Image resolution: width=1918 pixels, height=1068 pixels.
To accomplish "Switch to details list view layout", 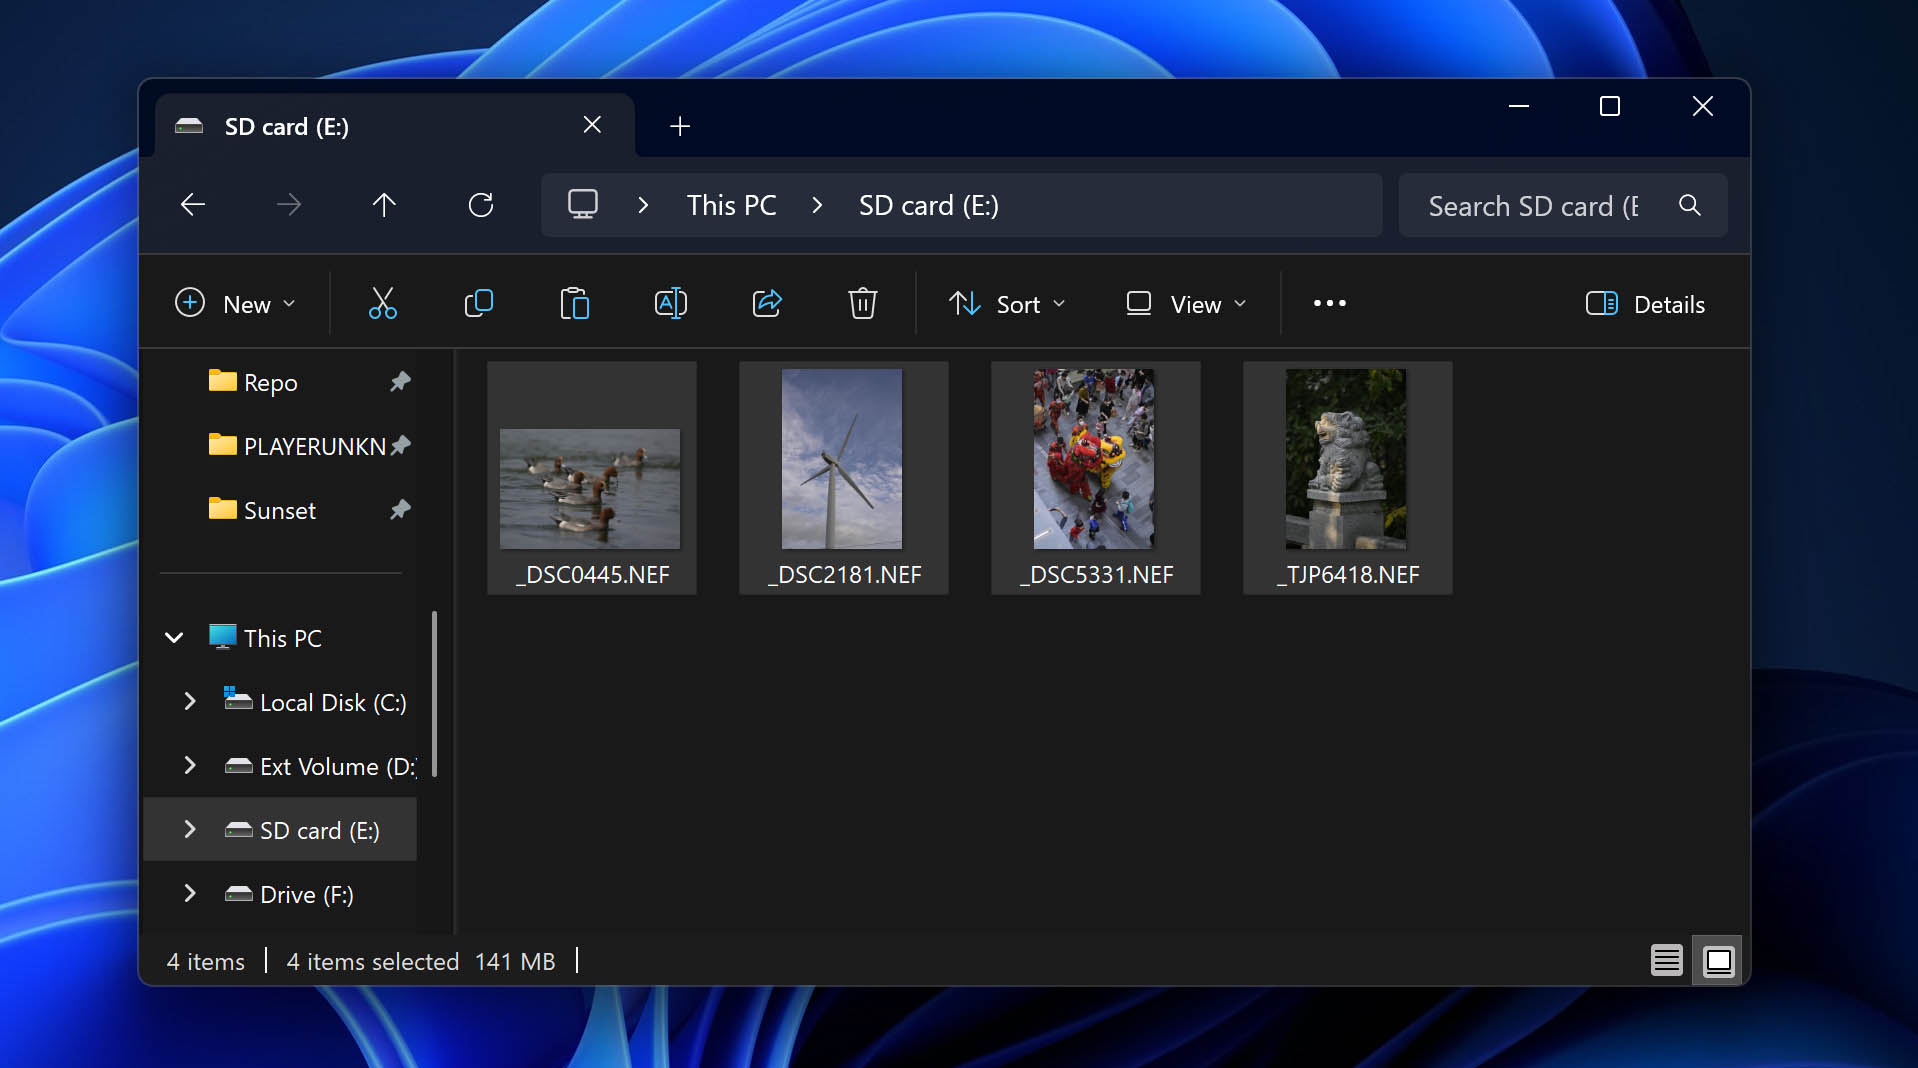I will pyautogui.click(x=1666, y=961).
